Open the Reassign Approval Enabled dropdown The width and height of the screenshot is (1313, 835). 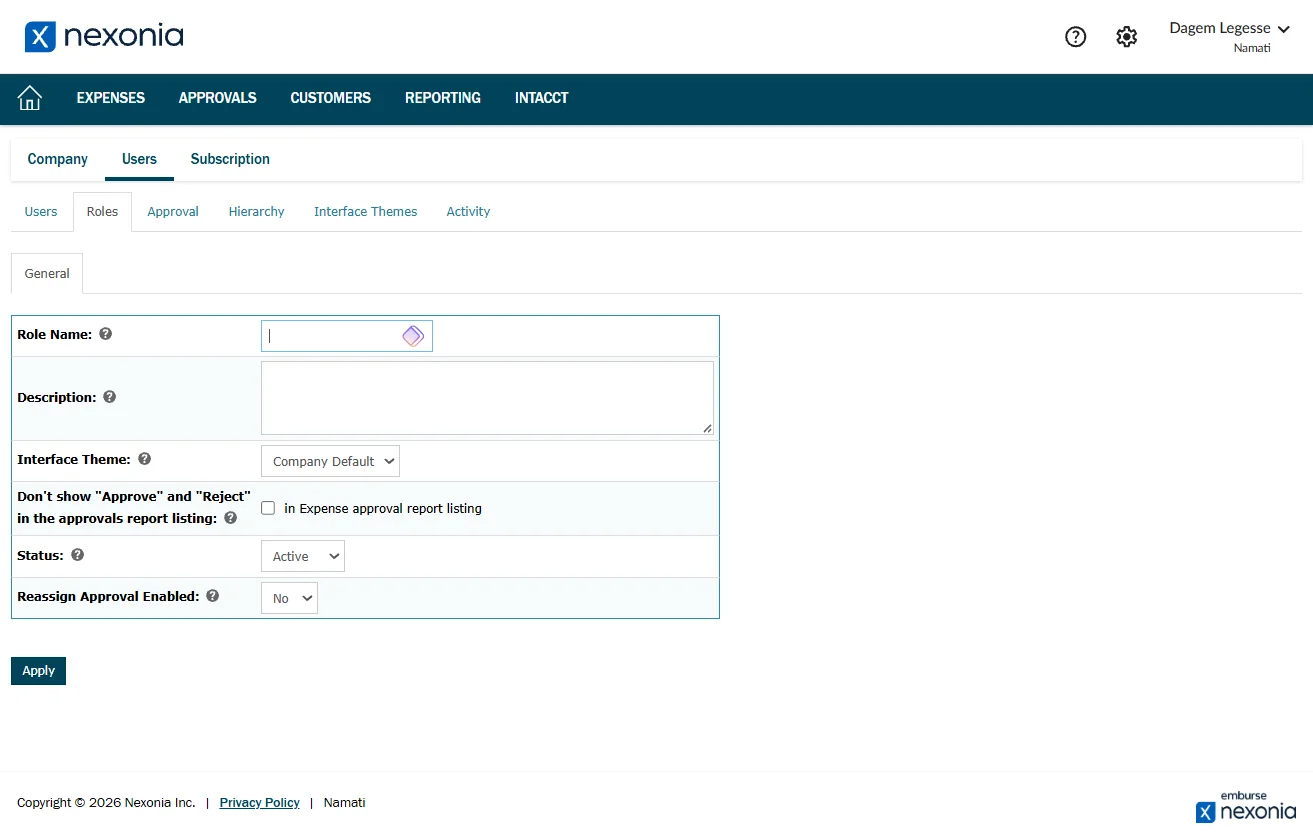pyautogui.click(x=289, y=598)
